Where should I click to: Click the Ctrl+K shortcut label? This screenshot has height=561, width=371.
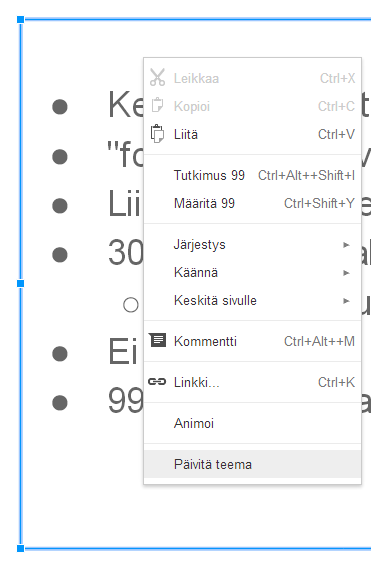[x=336, y=382]
